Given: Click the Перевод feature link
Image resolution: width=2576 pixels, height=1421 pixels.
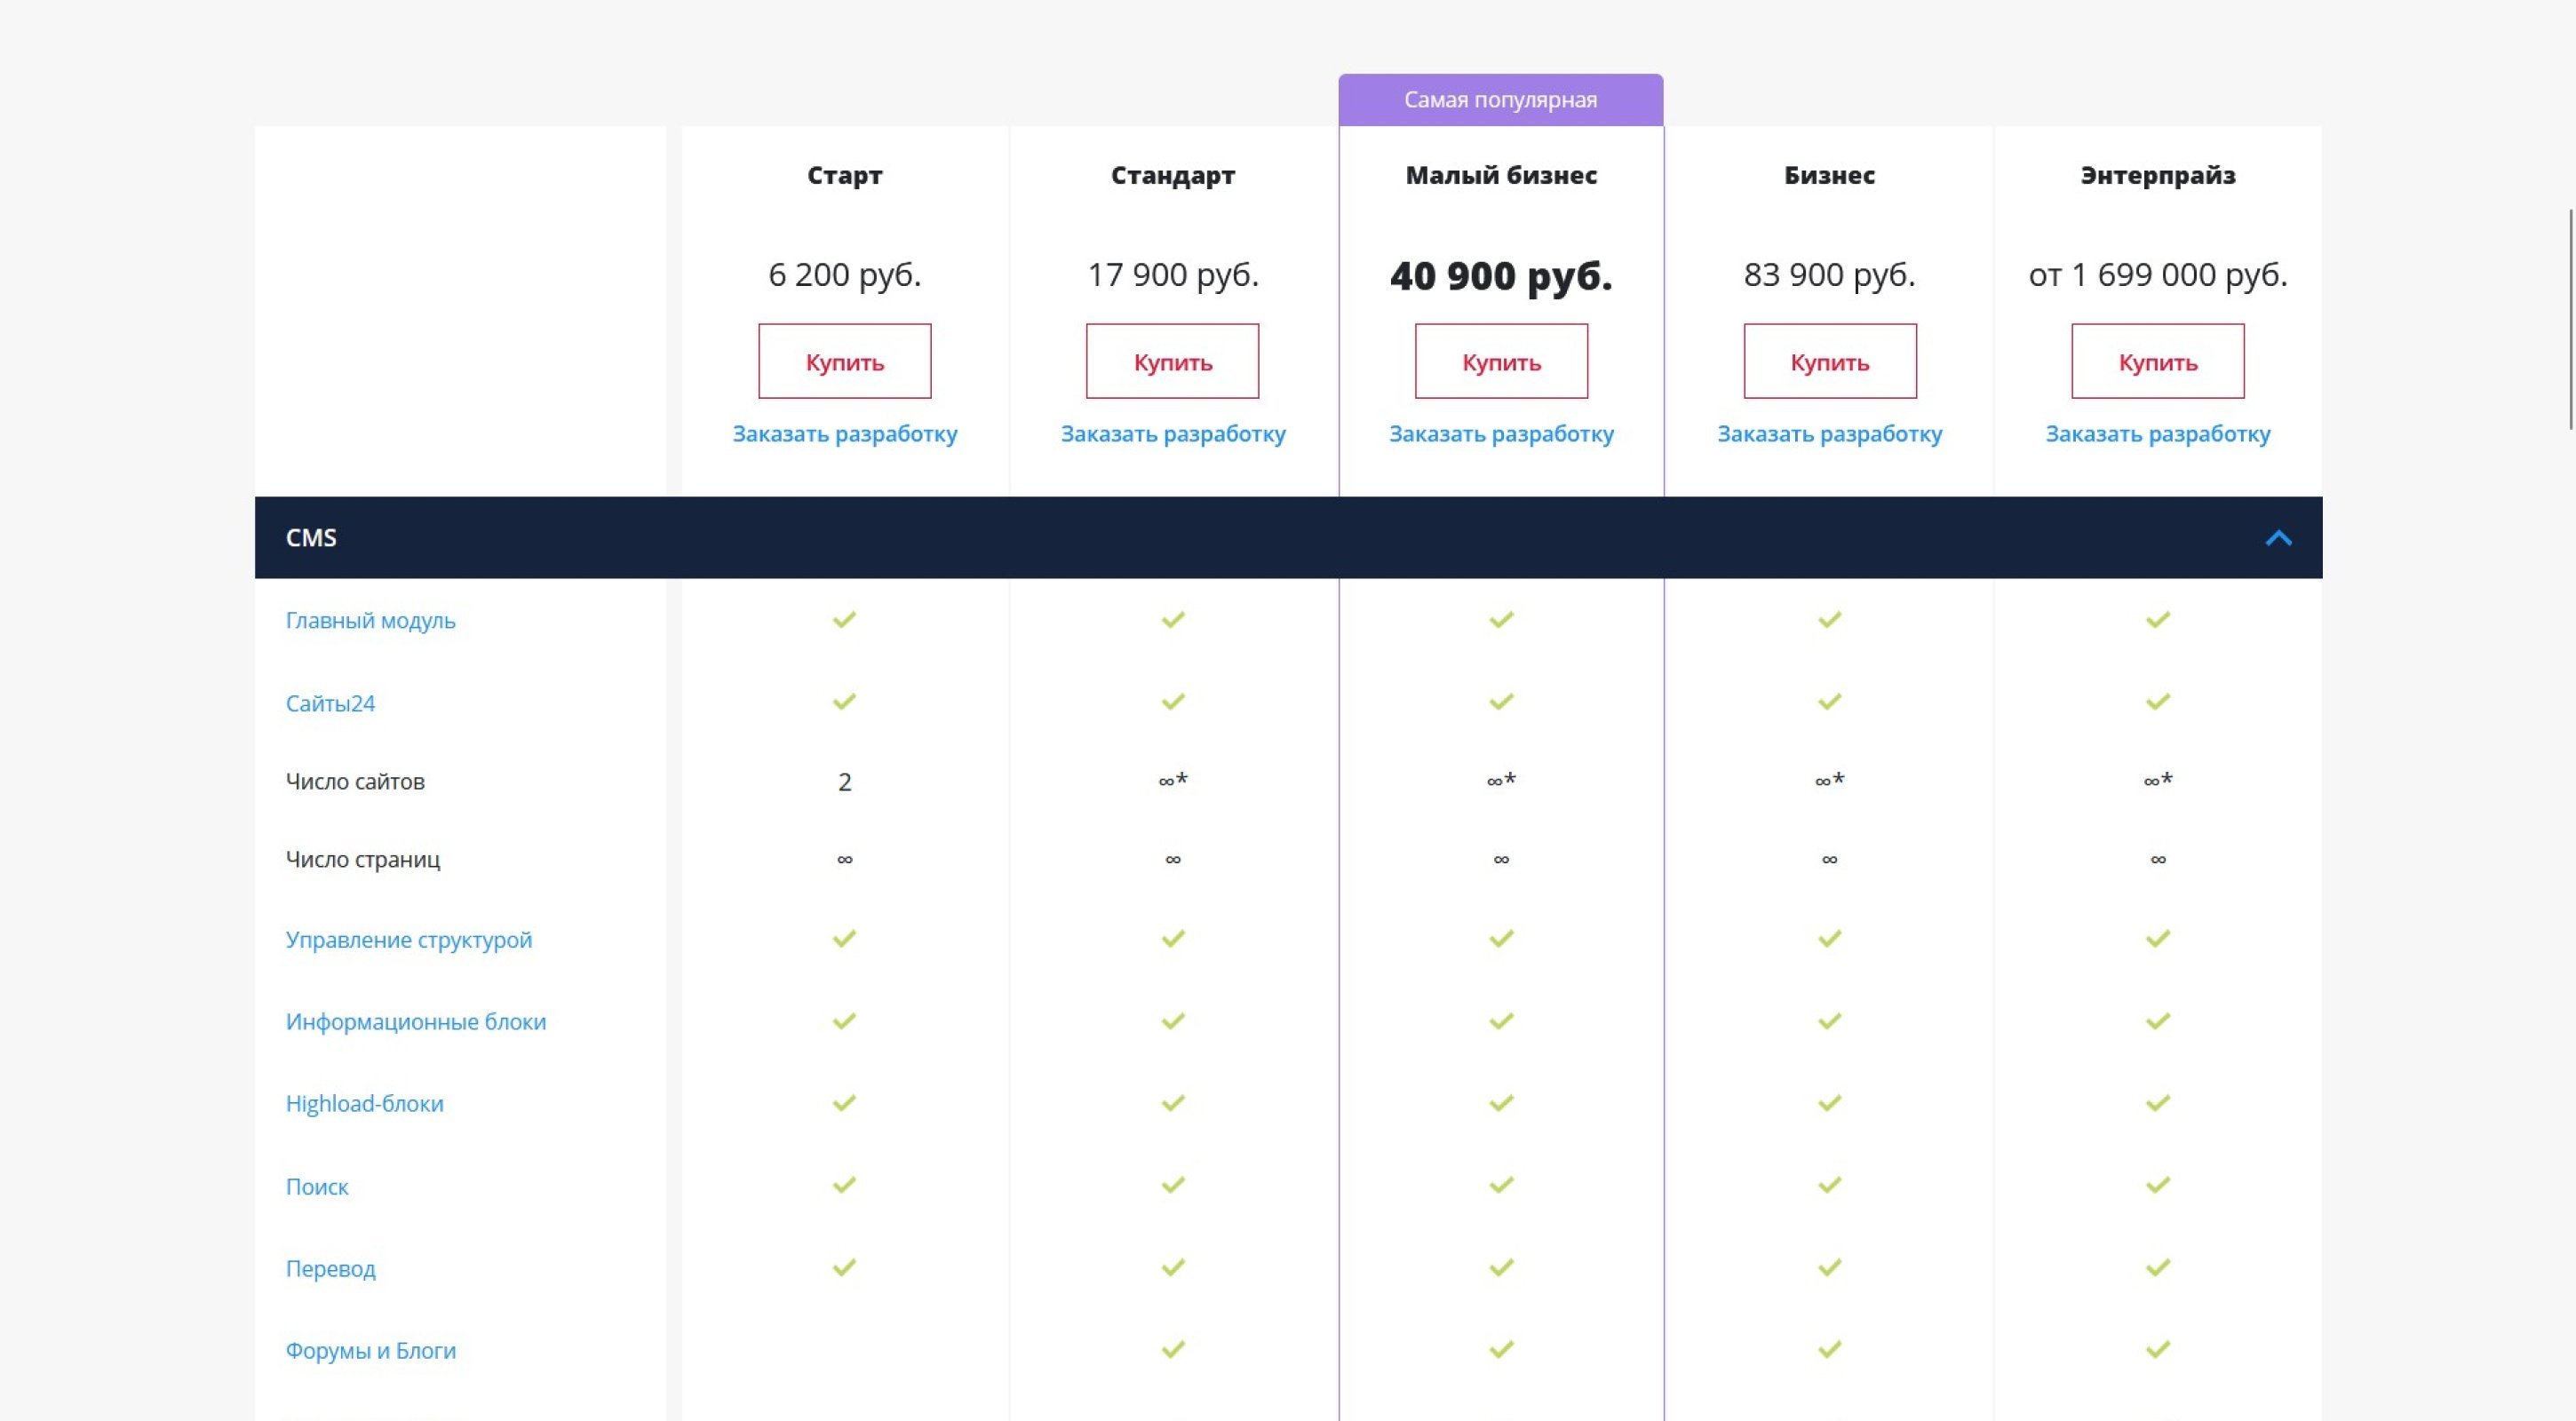Looking at the screenshot, I should 330,1269.
